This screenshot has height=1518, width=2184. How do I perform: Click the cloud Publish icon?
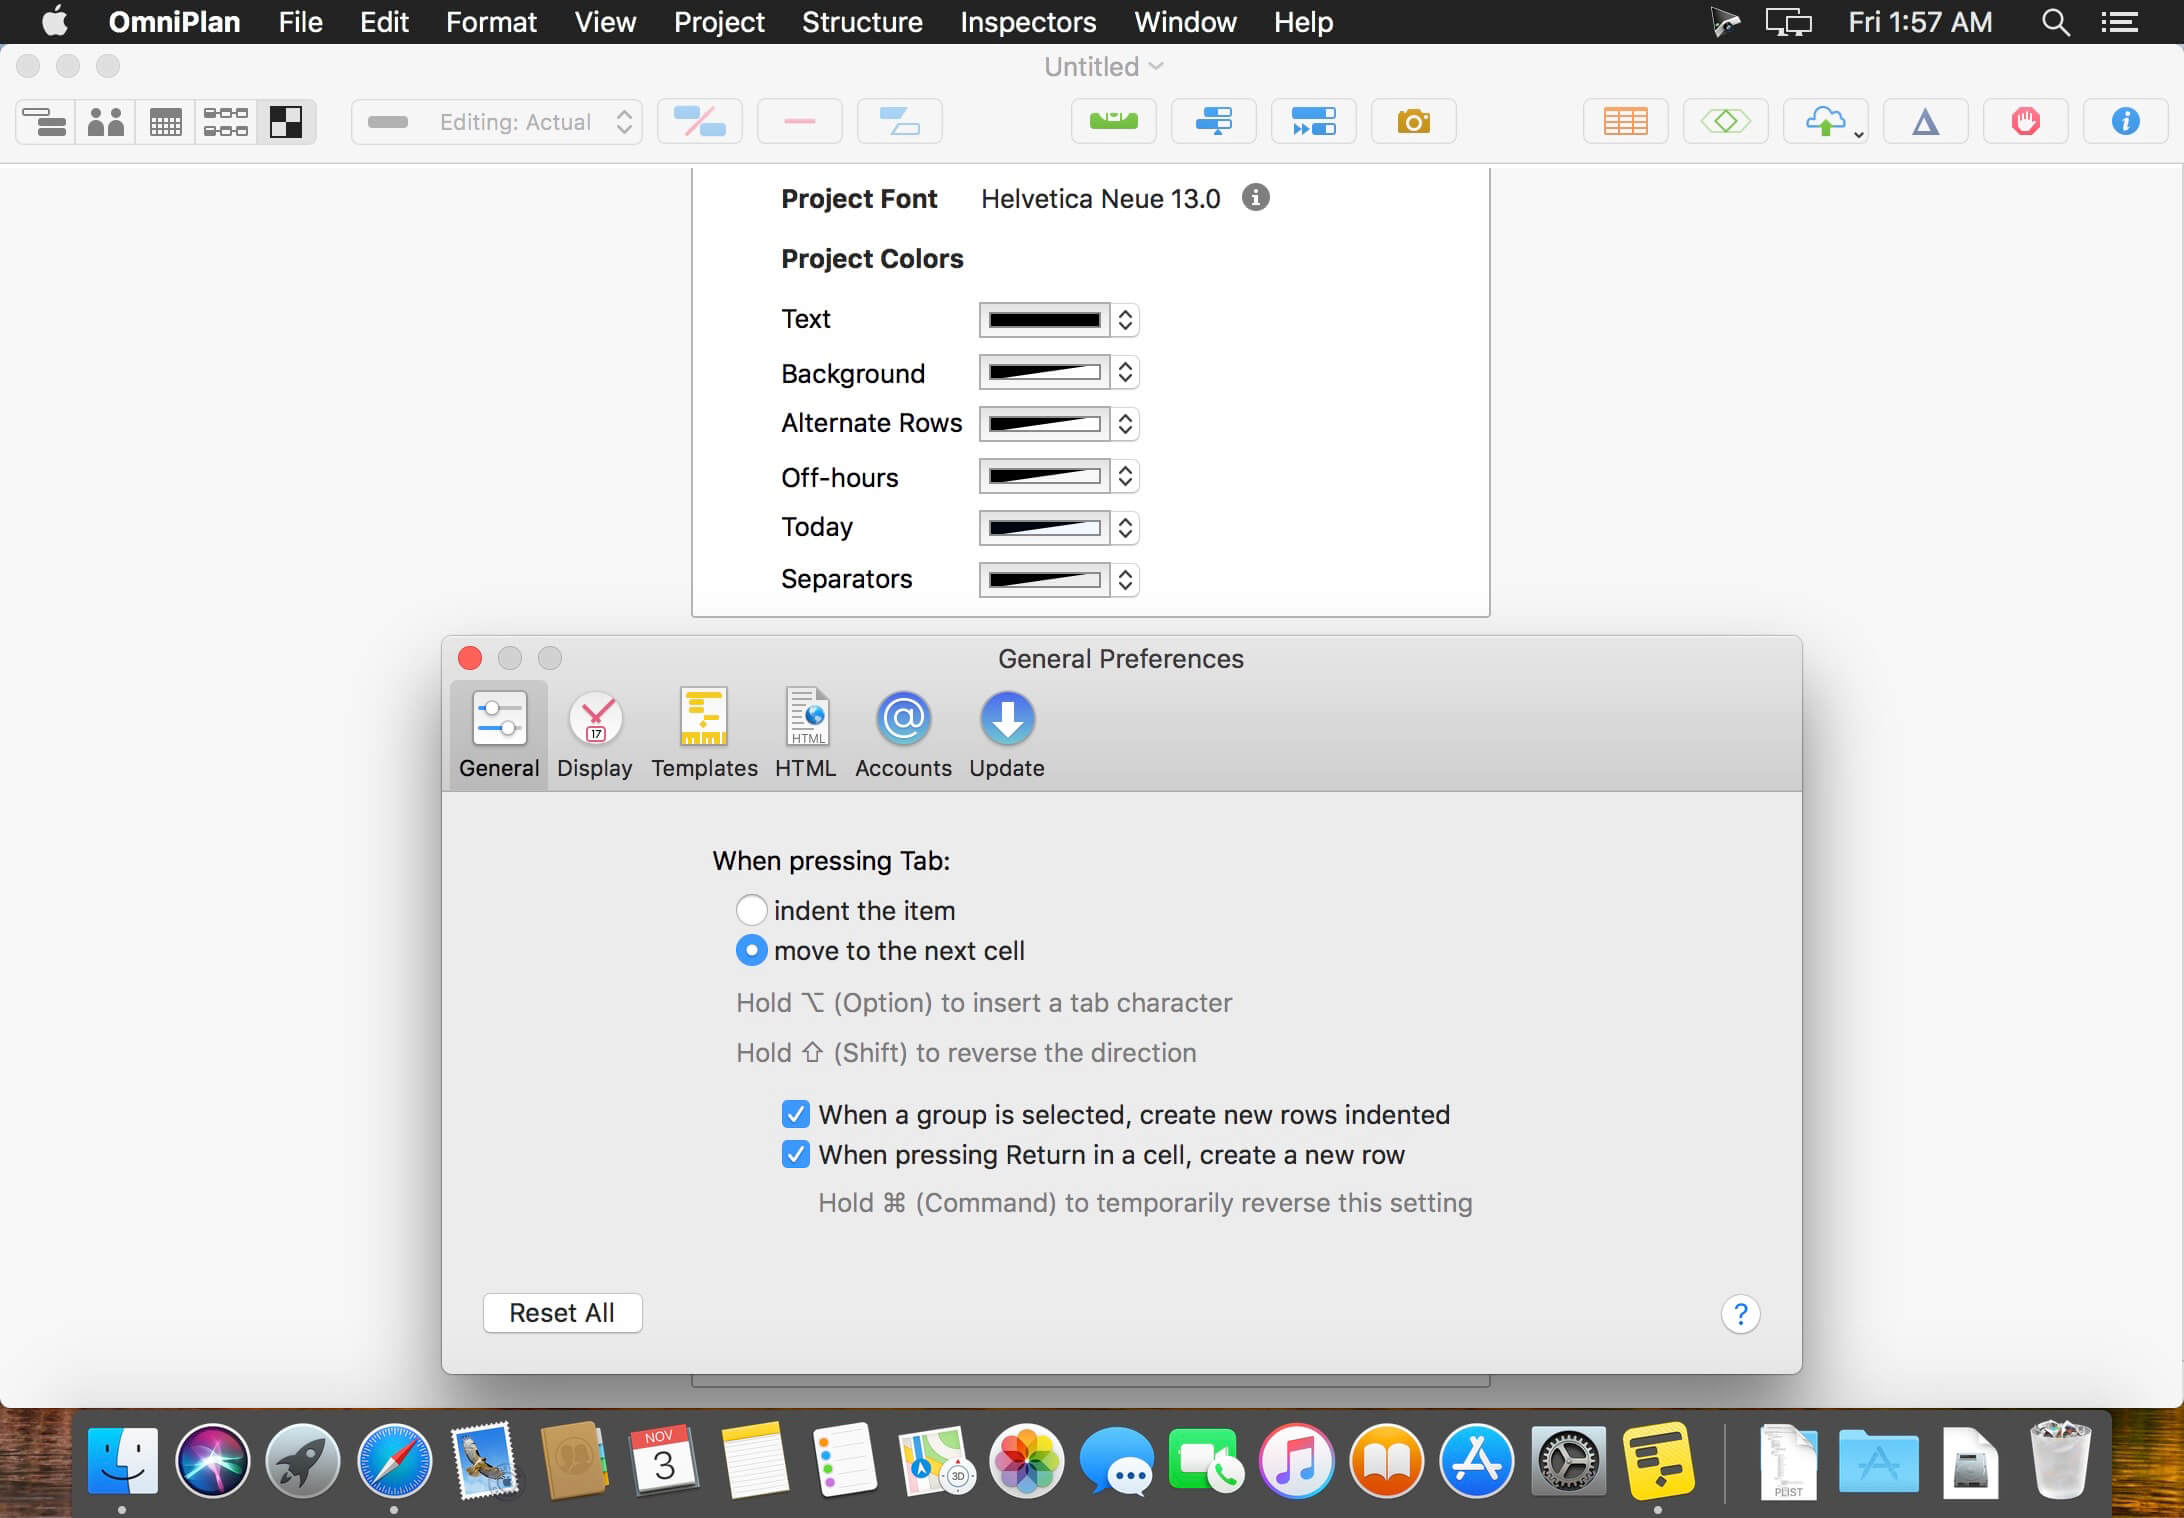[1825, 122]
